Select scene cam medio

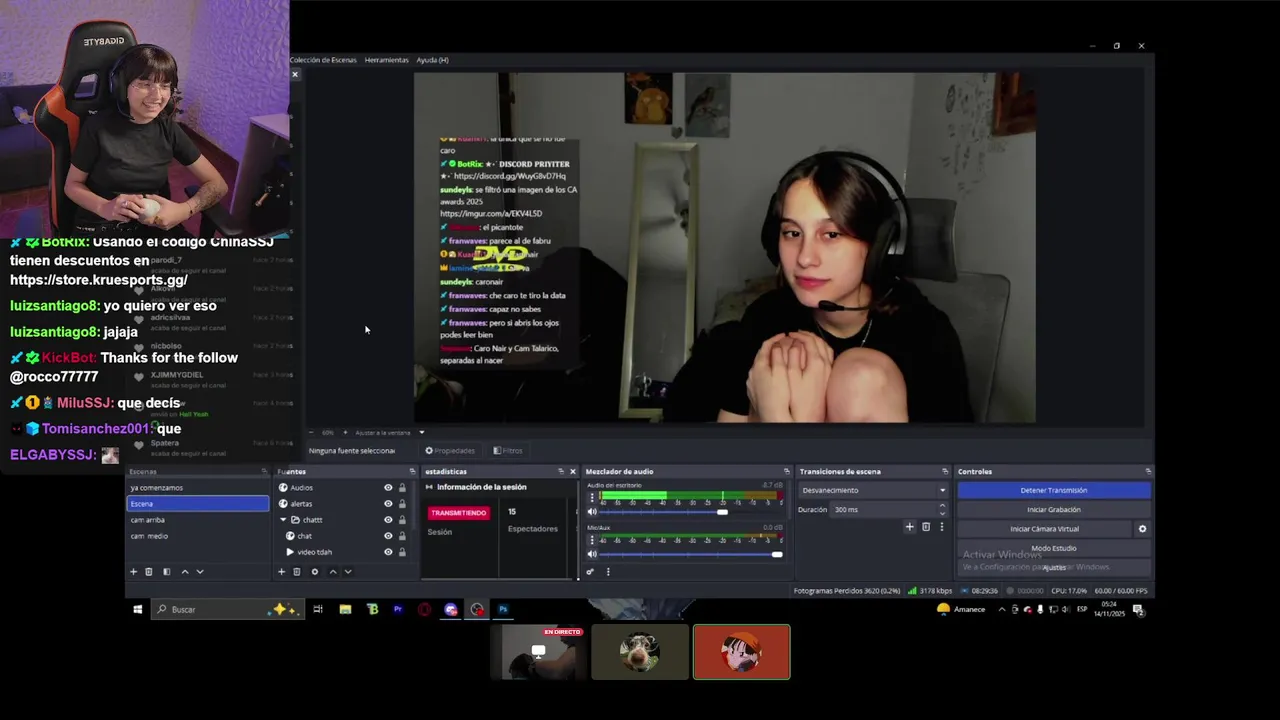[x=197, y=536]
